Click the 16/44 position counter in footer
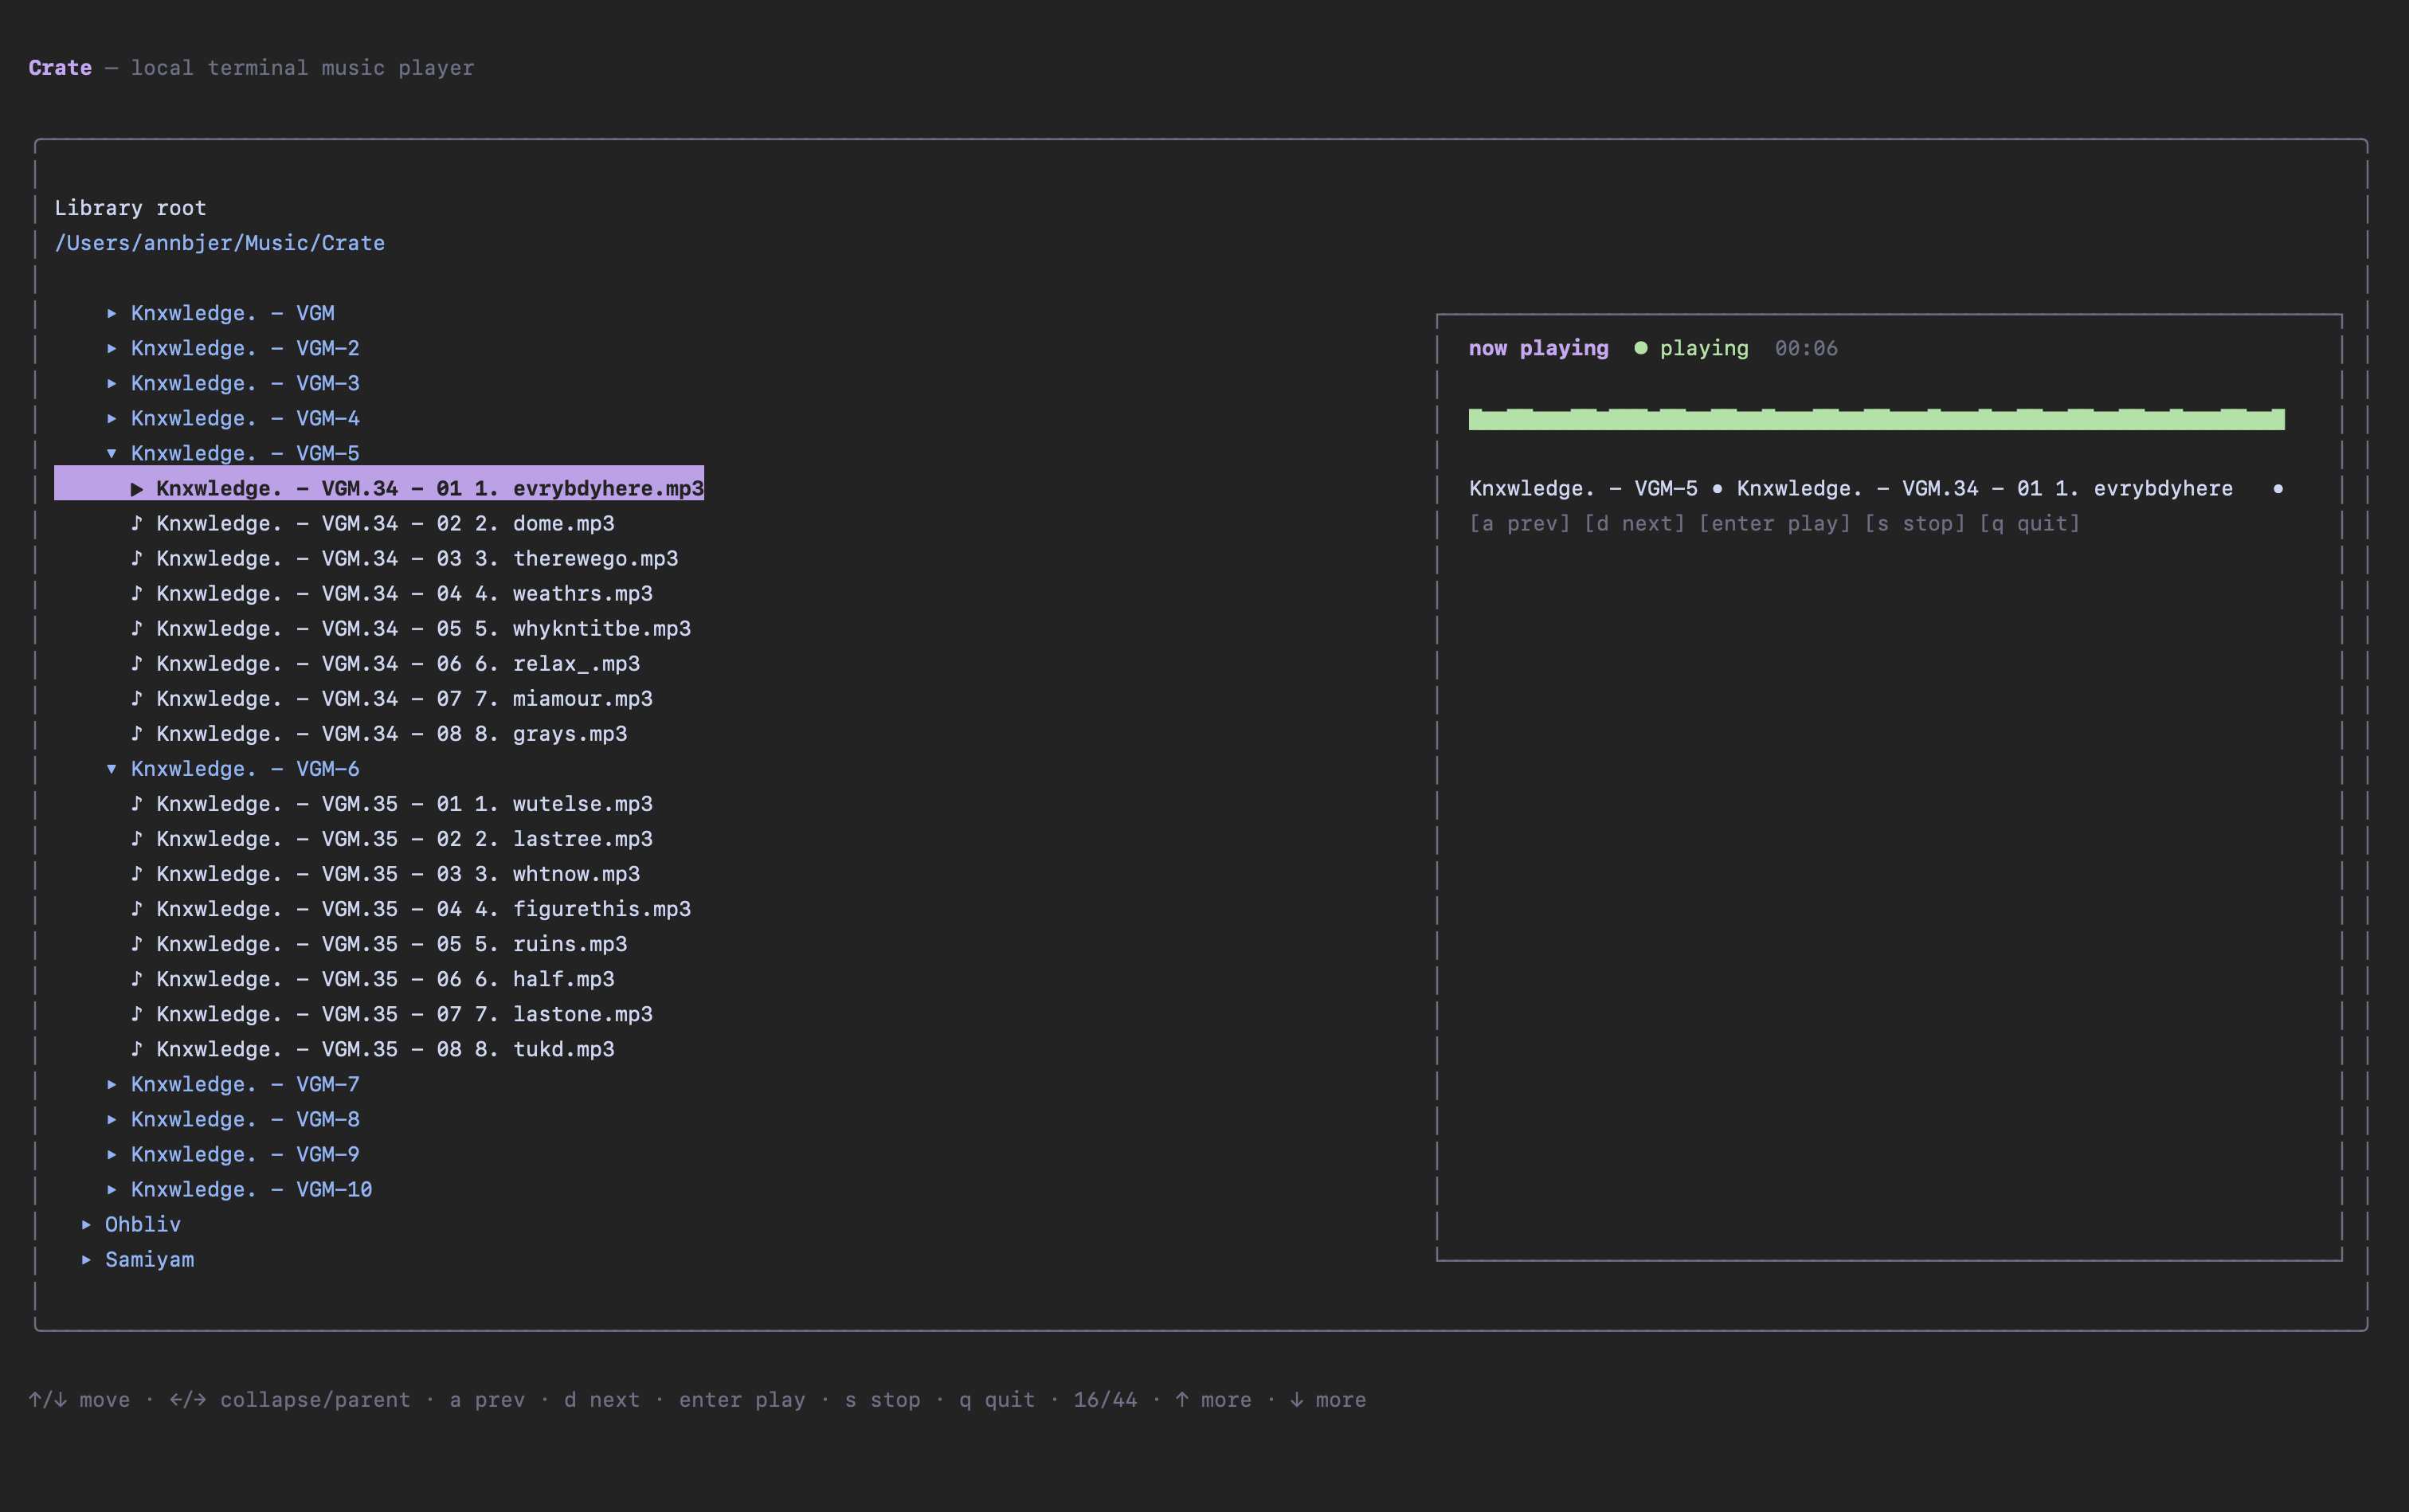The height and width of the screenshot is (1512, 2409). (1105, 1399)
